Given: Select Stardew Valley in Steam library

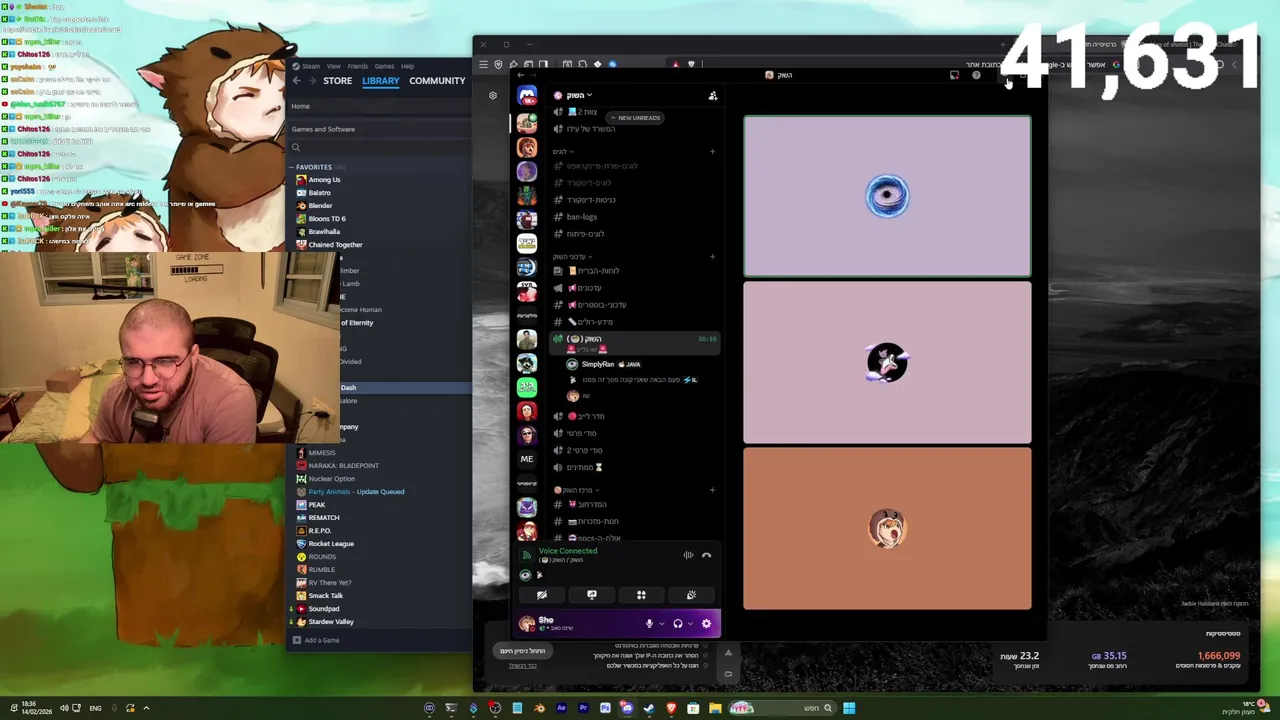Looking at the screenshot, I should tap(331, 622).
